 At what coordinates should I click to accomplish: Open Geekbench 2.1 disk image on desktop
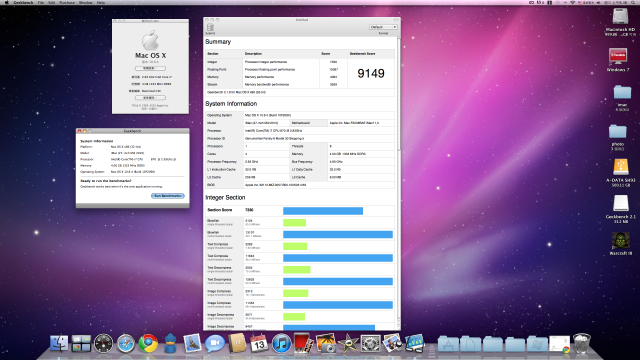click(x=621, y=203)
